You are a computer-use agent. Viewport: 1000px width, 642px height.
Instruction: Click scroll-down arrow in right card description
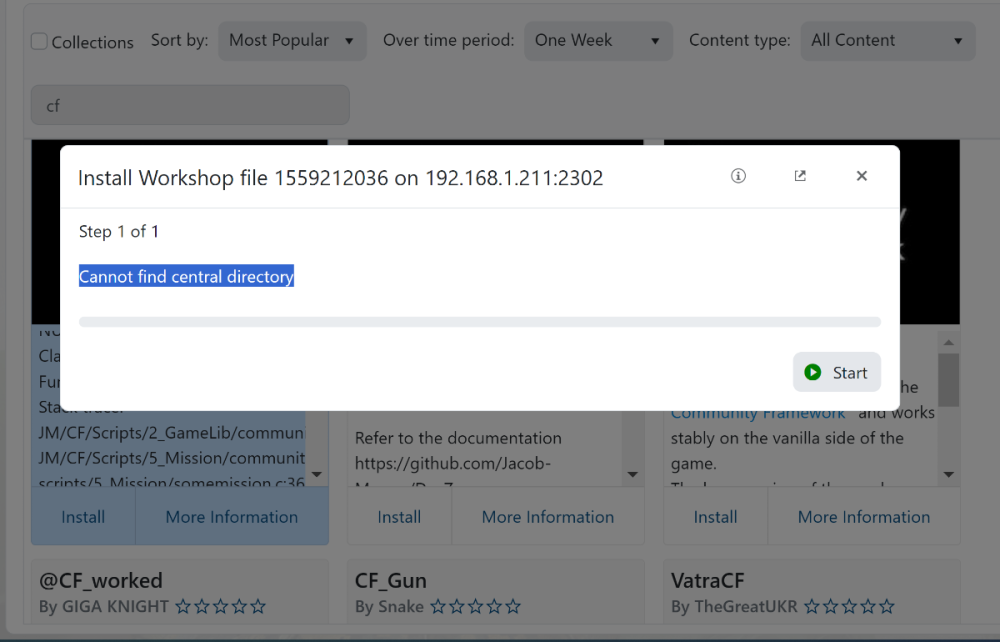coord(948,475)
